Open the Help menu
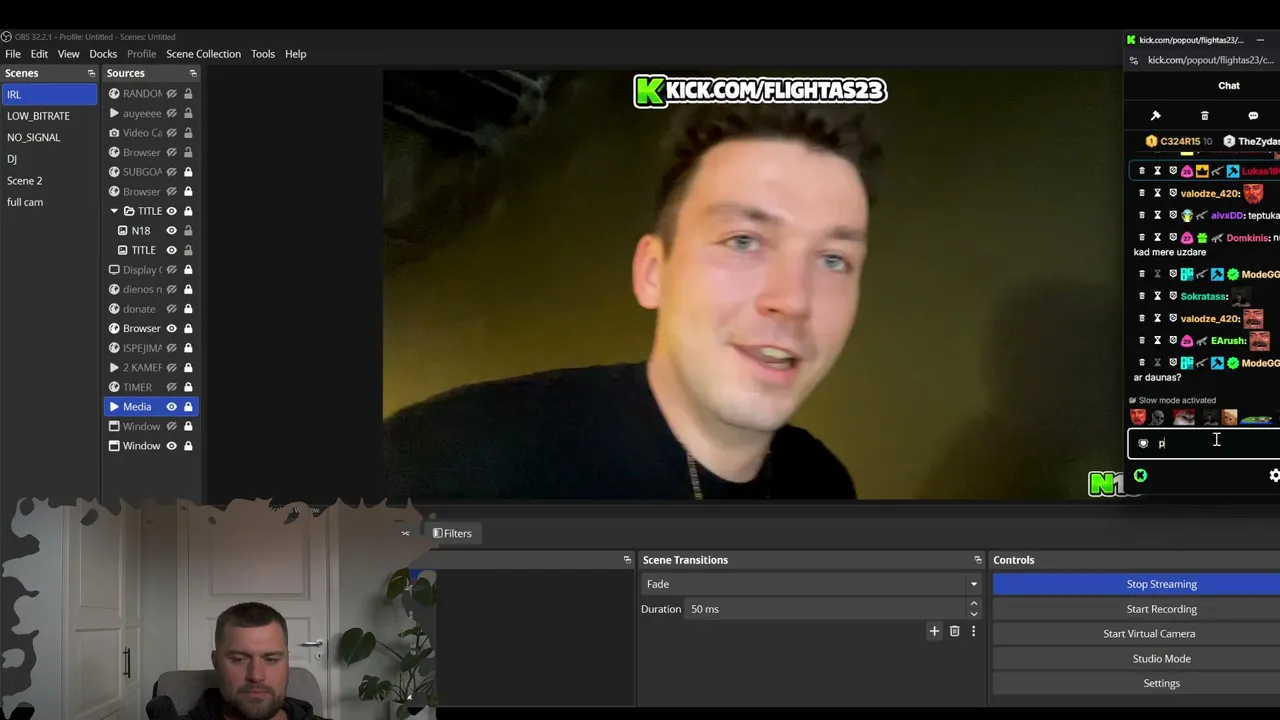 click(x=295, y=54)
